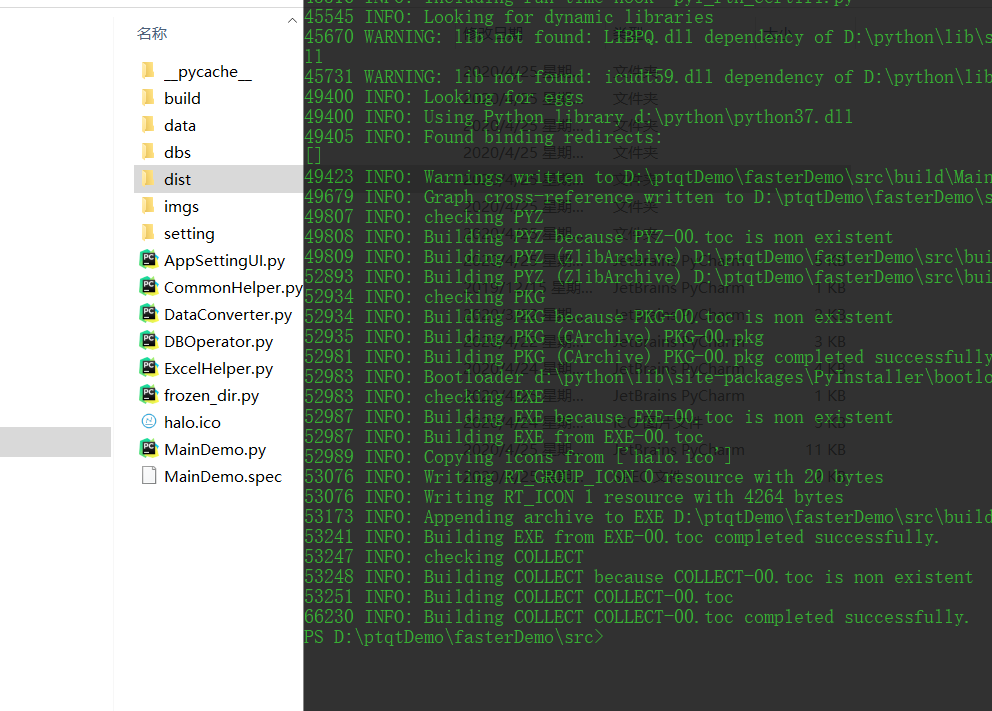Sort files by the 名称 column header
The image size is (992, 711).
pos(152,34)
